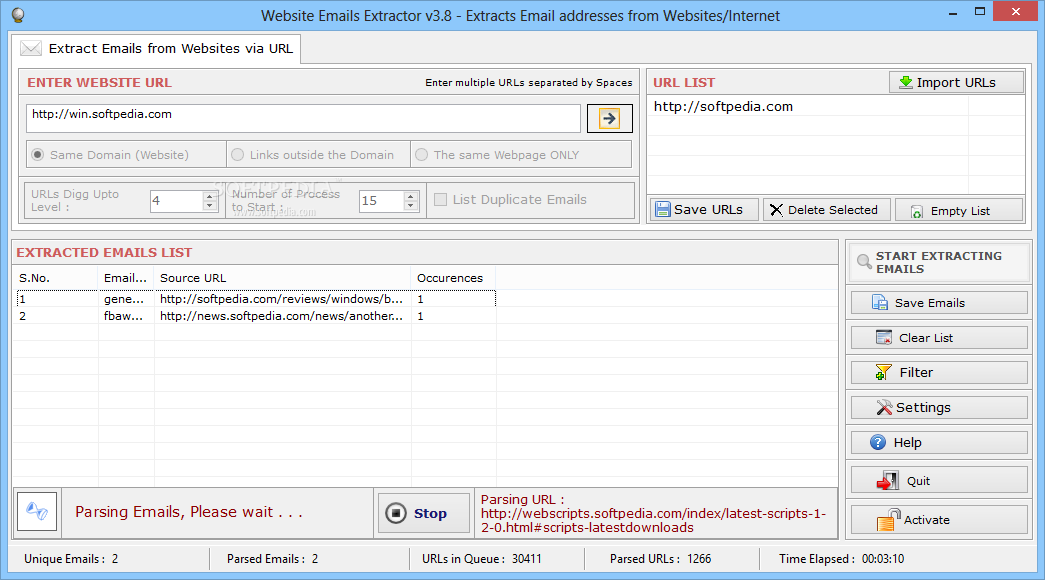Screen dimensions: 1045x580
Task: Click Parsed Emails status entry
Action: [x=273, y=559]
